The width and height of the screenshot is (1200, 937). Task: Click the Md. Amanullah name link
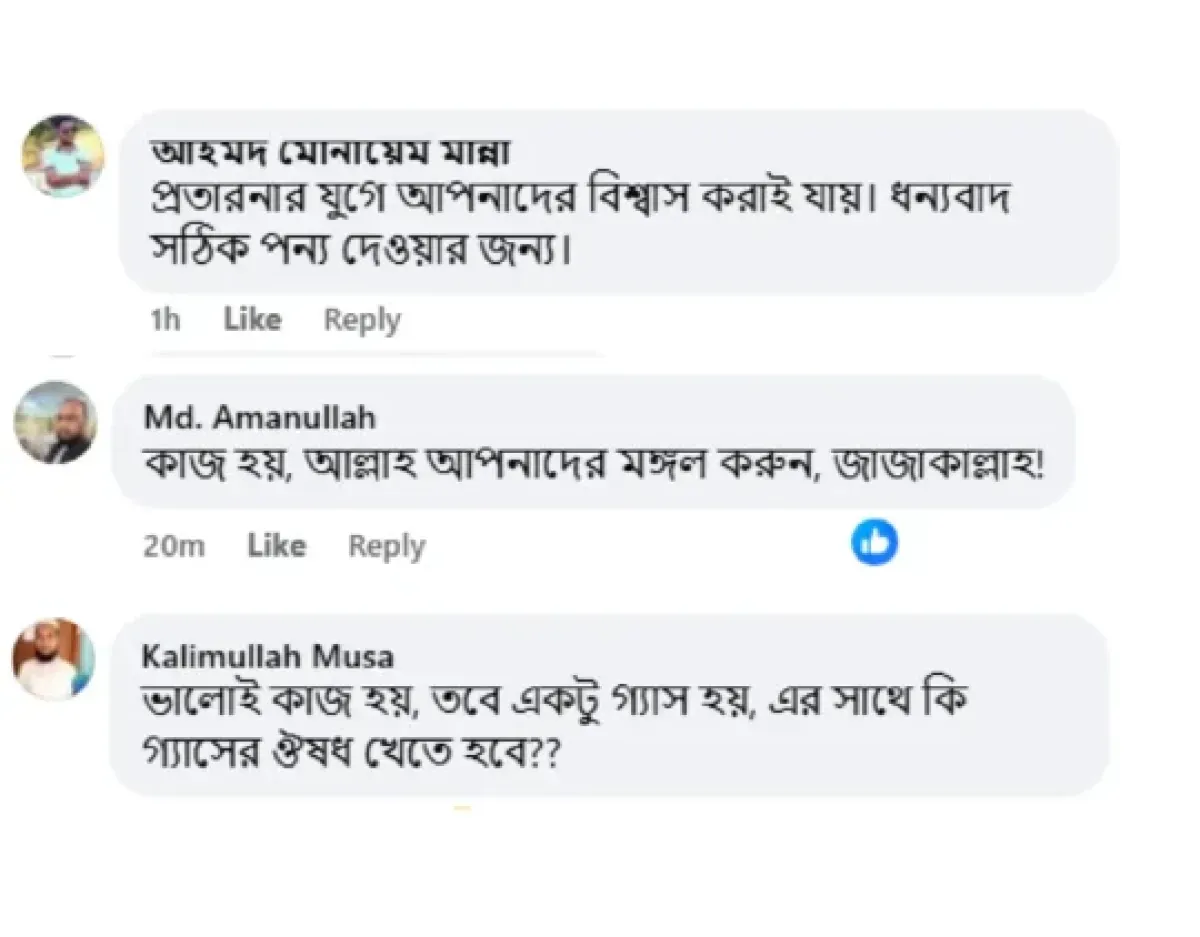(x=260, y=416)
